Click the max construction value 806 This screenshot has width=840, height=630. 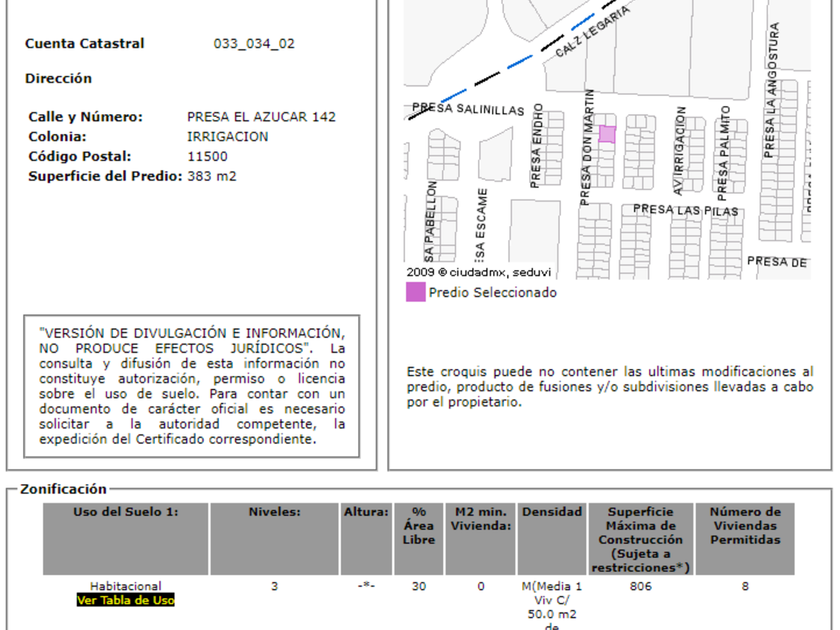(x=641, y=586)
